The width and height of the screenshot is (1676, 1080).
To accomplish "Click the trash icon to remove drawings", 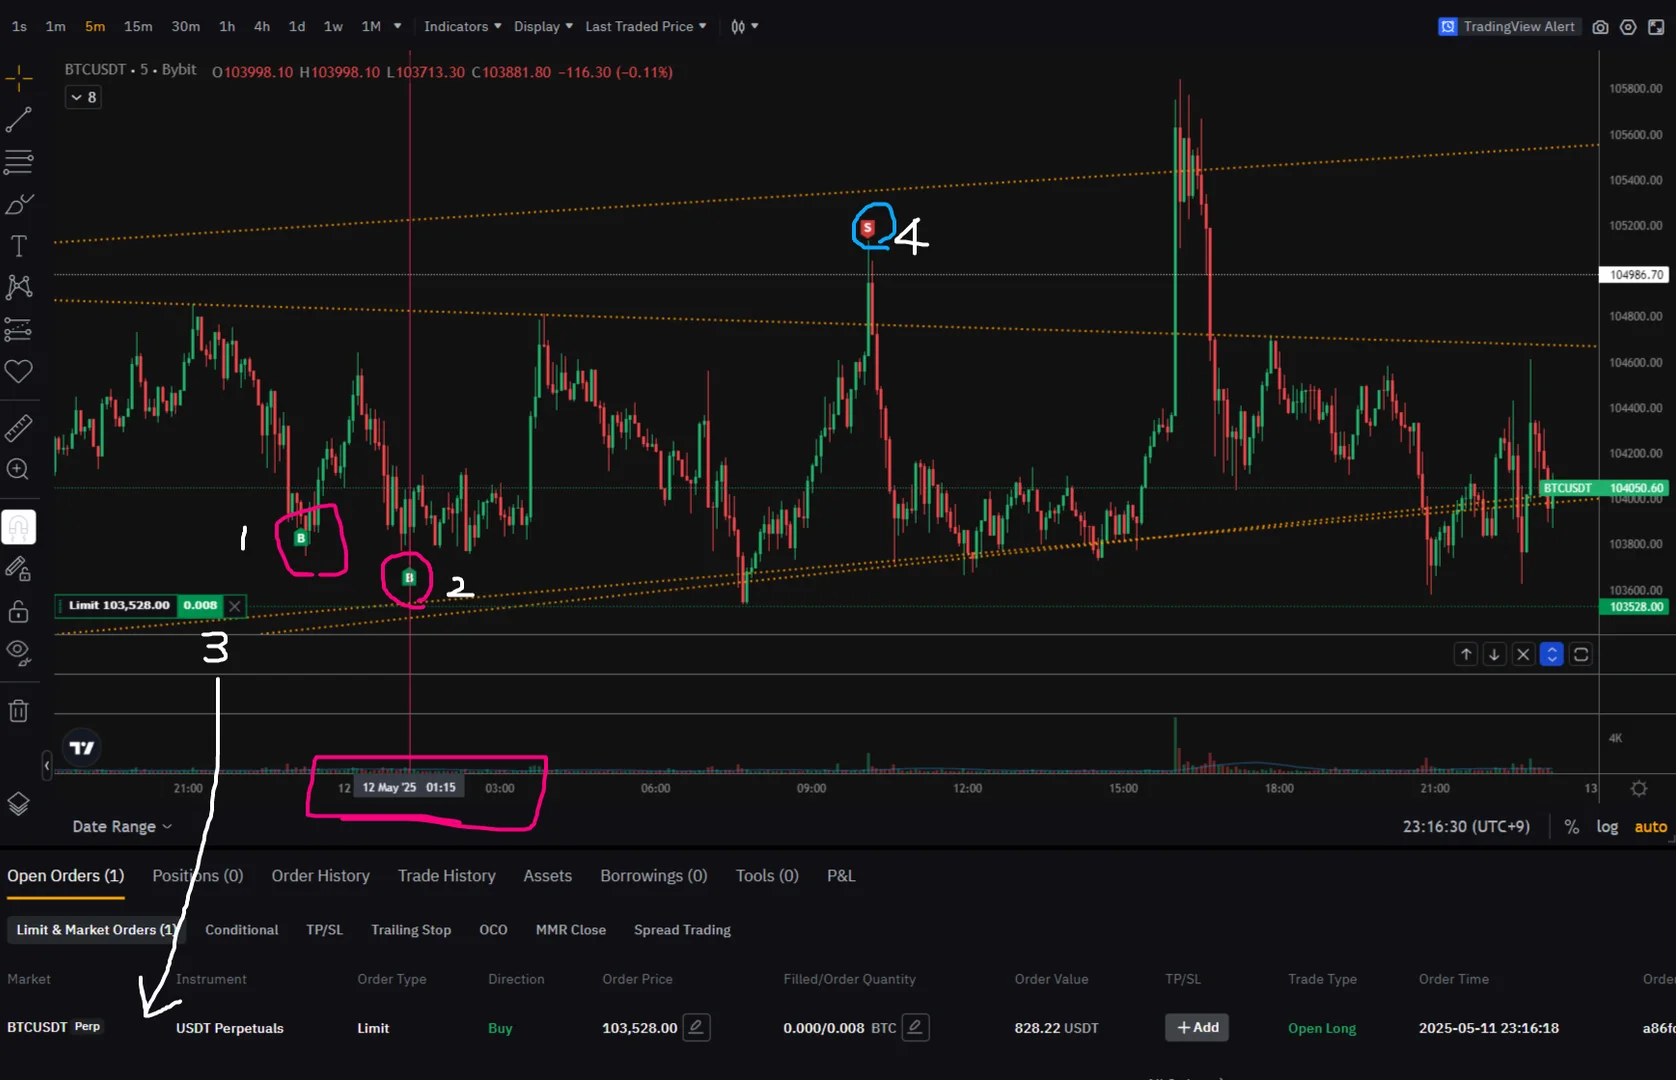I will [19, 711].
